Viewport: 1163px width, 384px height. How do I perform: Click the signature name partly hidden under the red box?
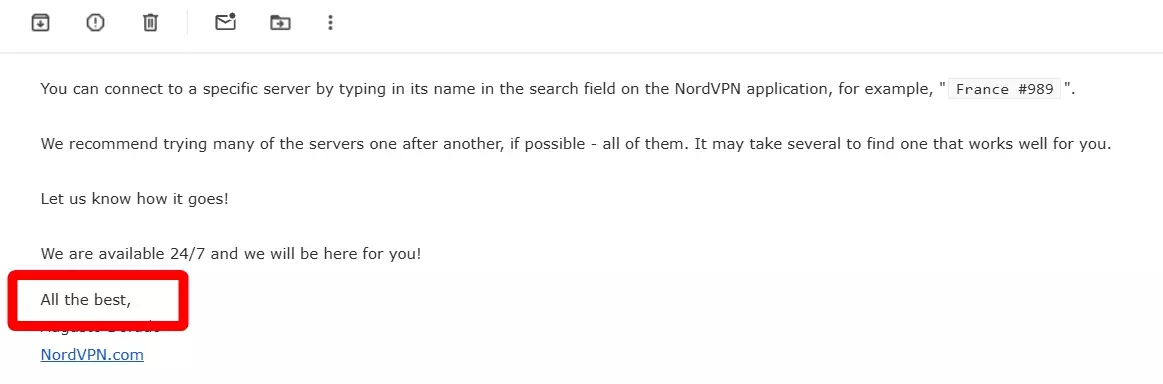coord(100,328)
